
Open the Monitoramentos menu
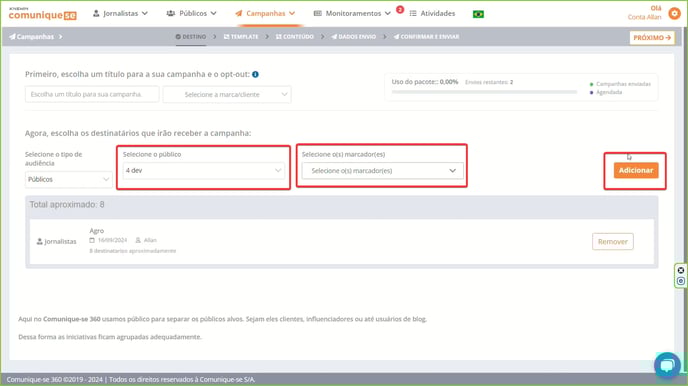coord(352,14)
